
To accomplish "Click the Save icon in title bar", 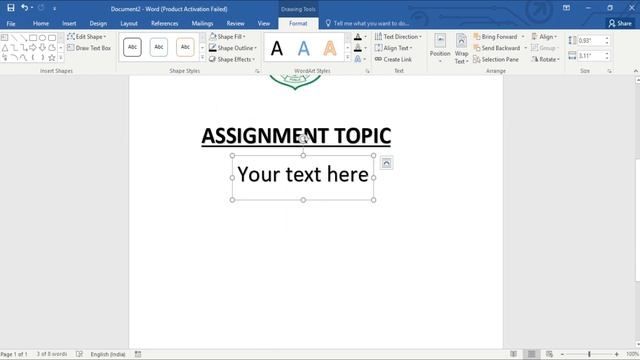I will click(x=11, y=8).
